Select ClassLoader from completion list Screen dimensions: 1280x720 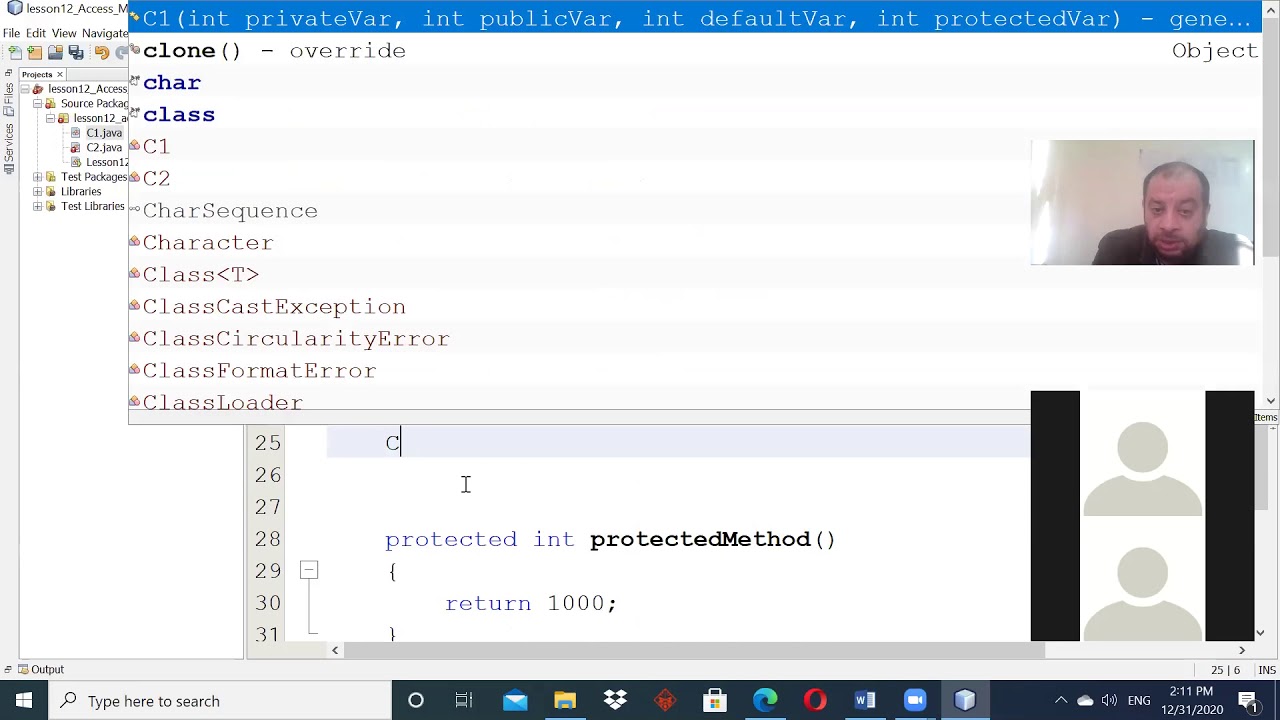694,402
